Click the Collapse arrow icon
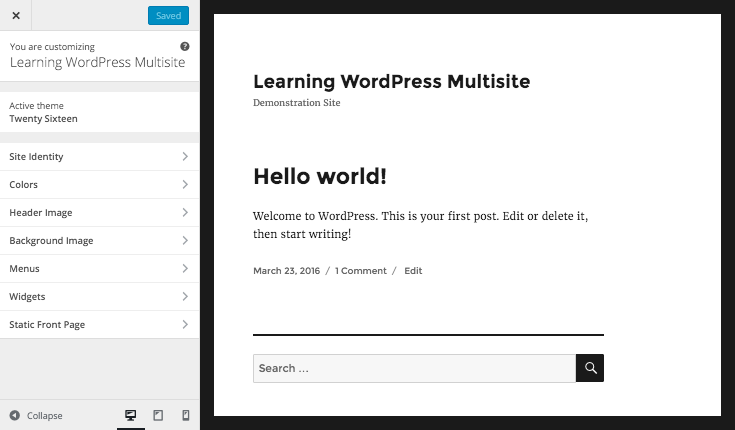This screenshot has height=430, width=735. pos(15,416)
